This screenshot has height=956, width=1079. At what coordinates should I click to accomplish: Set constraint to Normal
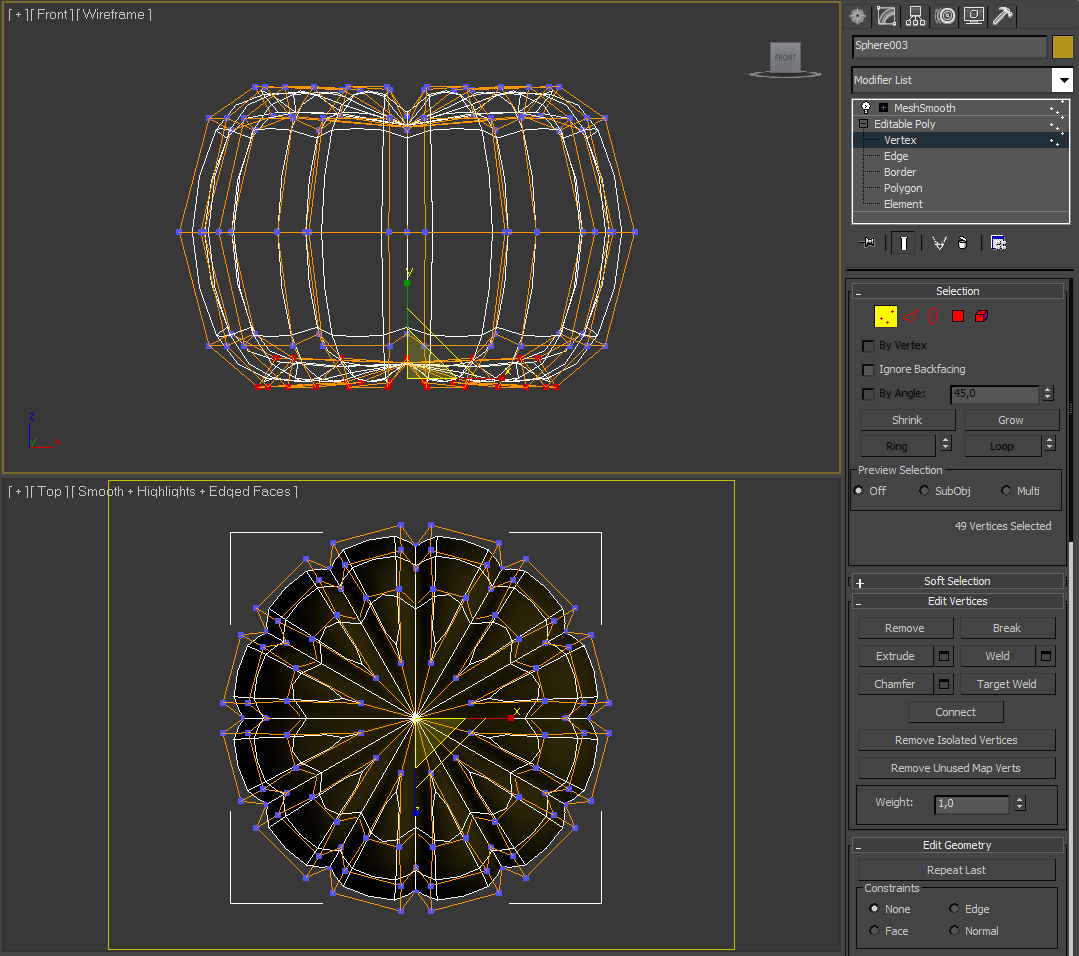[x=954, y=931]
